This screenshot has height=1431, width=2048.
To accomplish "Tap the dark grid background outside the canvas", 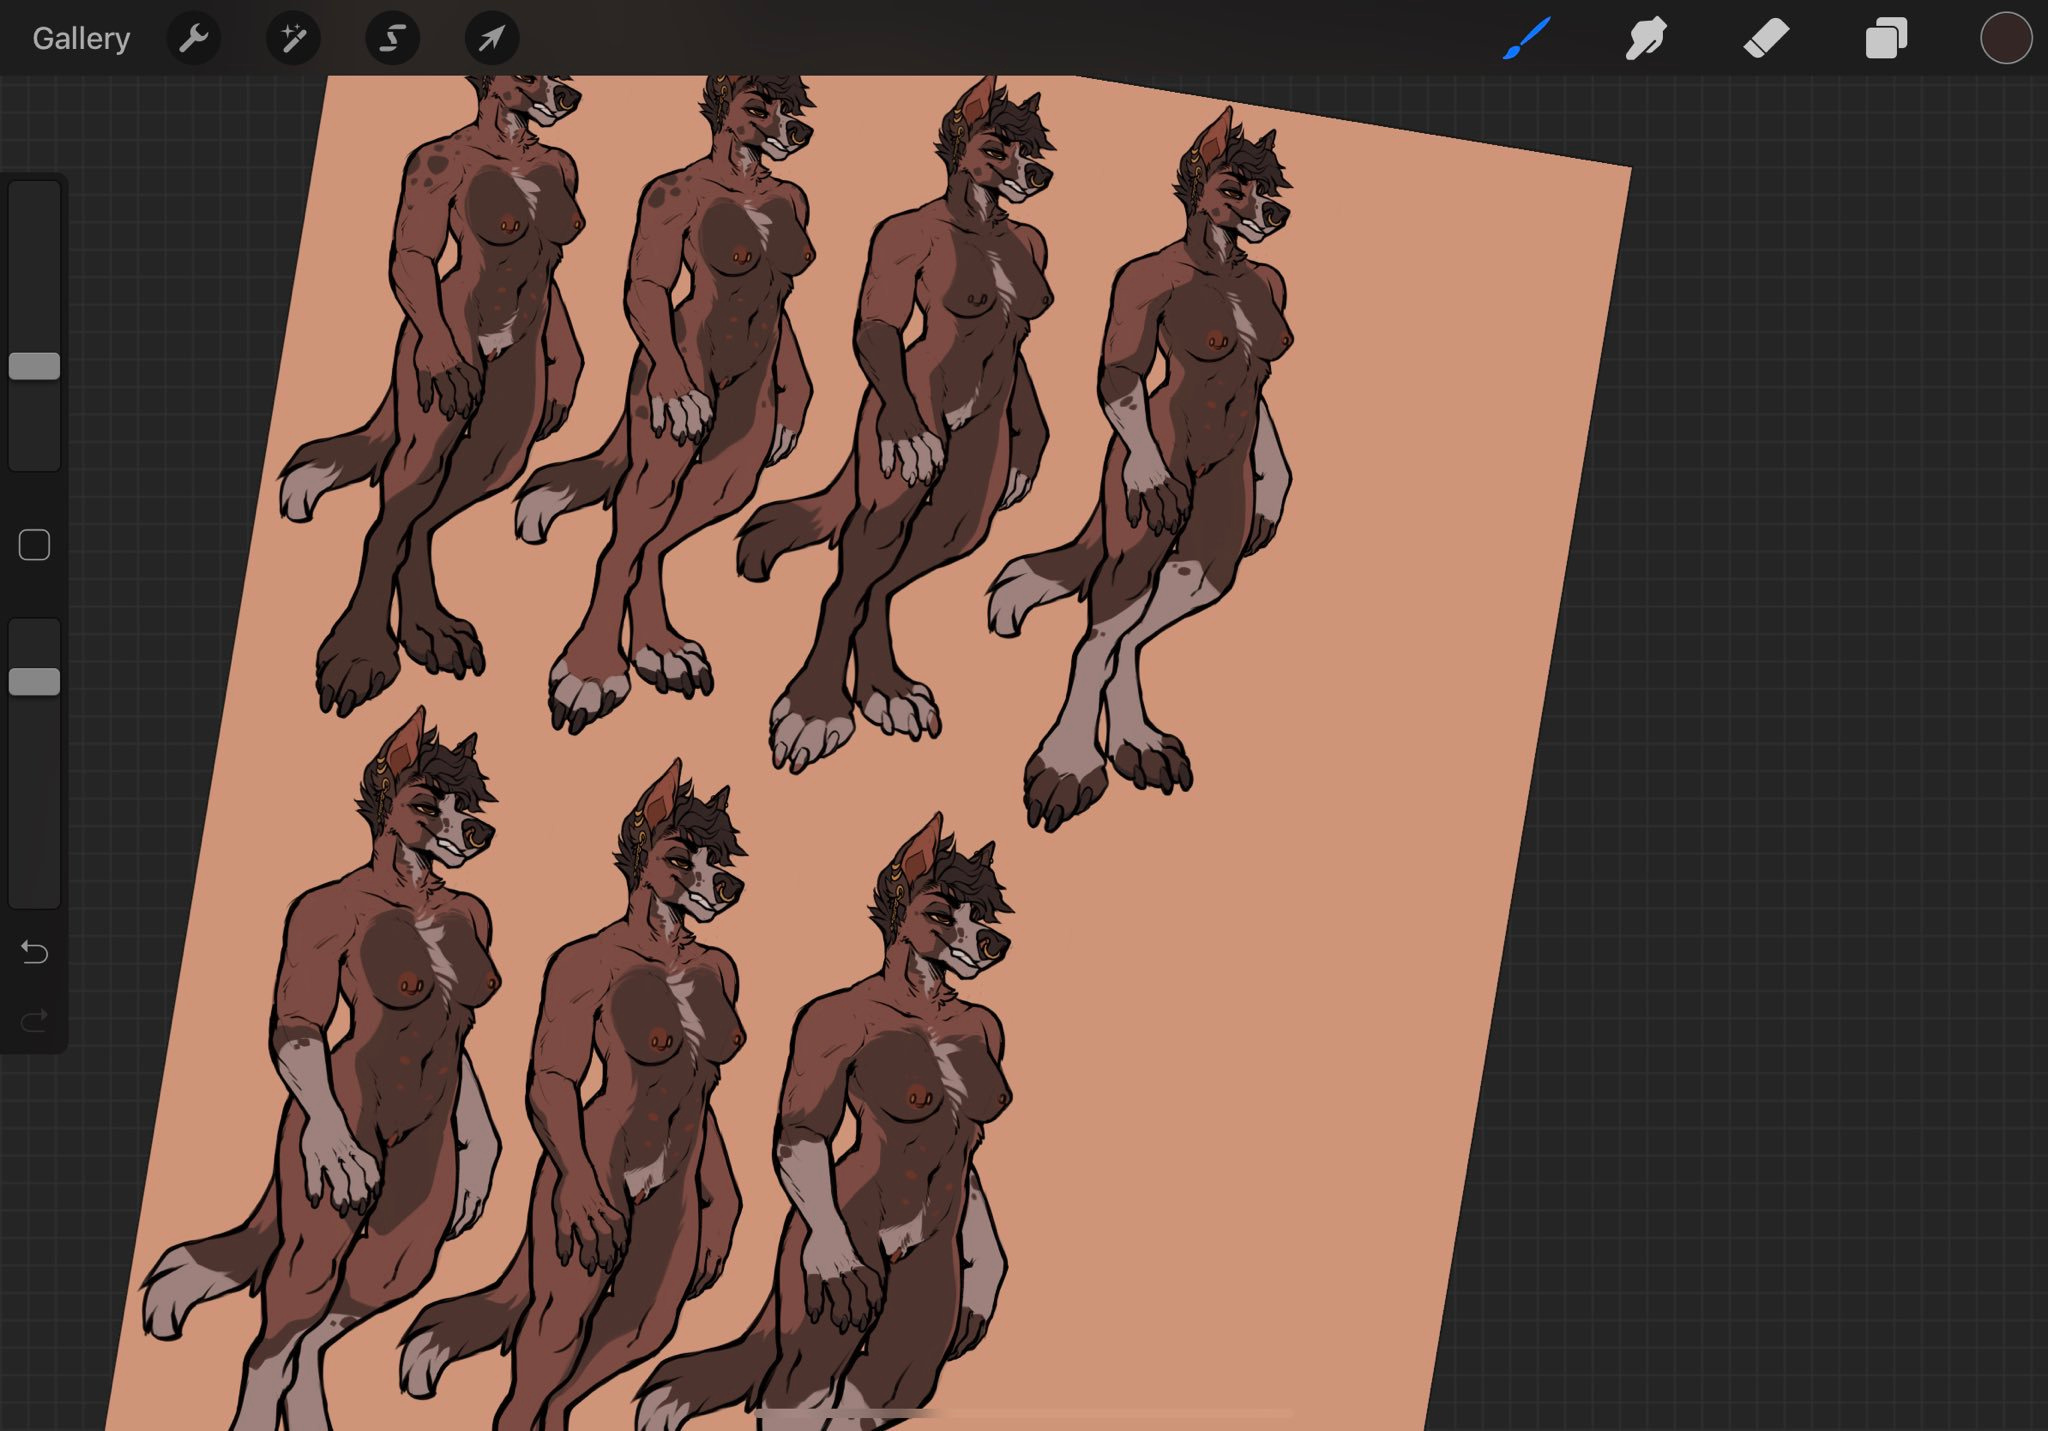I will point(1800,700).
